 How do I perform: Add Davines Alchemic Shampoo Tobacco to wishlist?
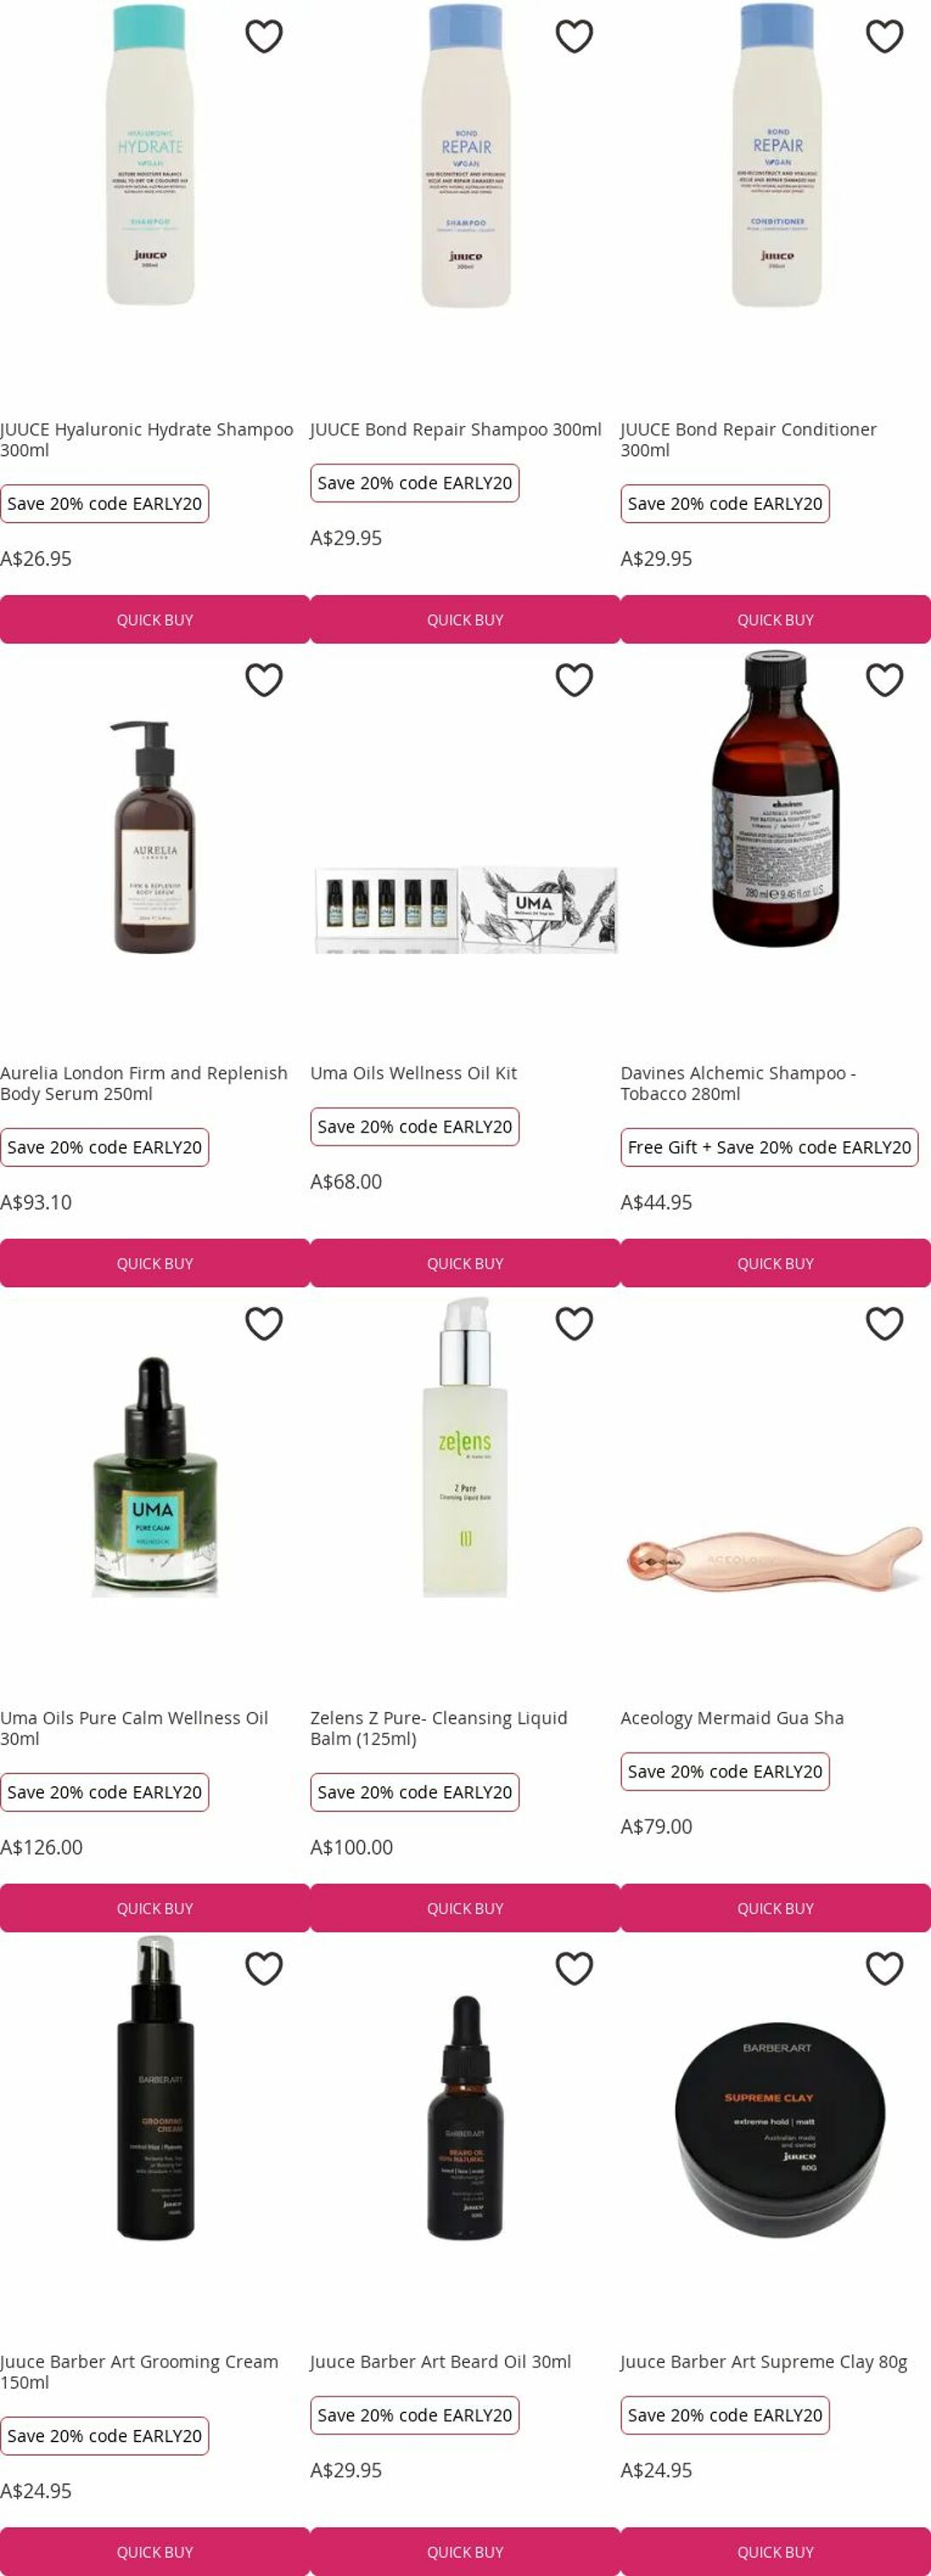pyautogui.click(x=884, y=680)
